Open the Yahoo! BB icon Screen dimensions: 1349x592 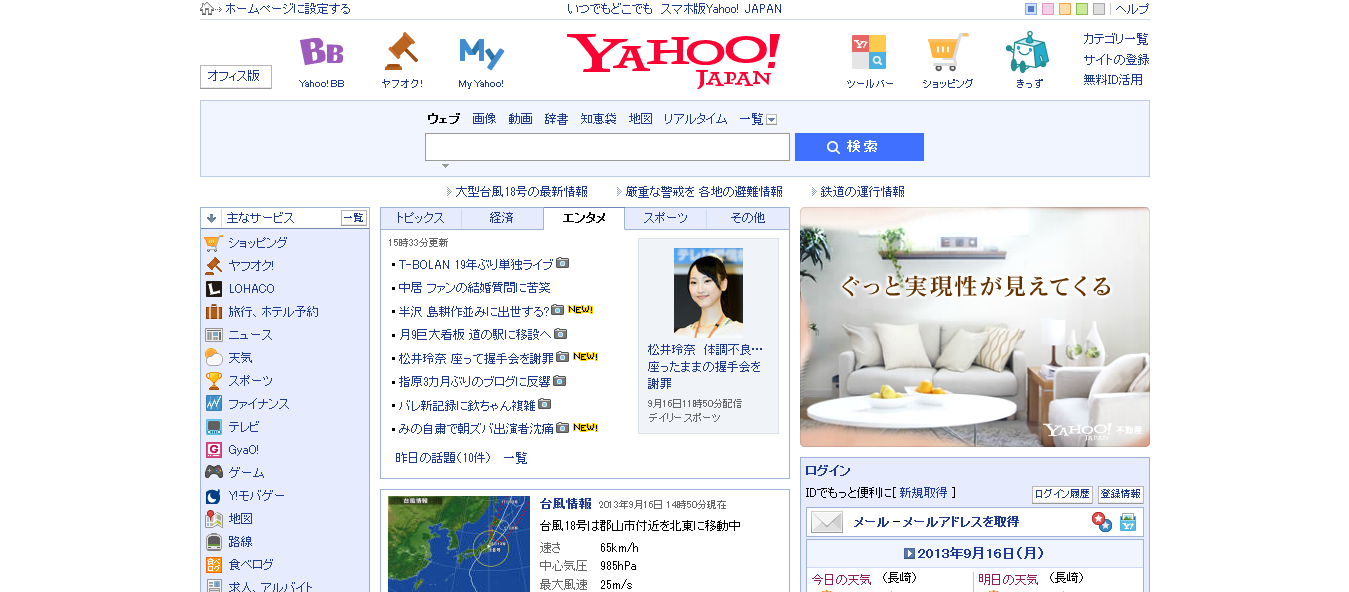click(x=321, y=52)
